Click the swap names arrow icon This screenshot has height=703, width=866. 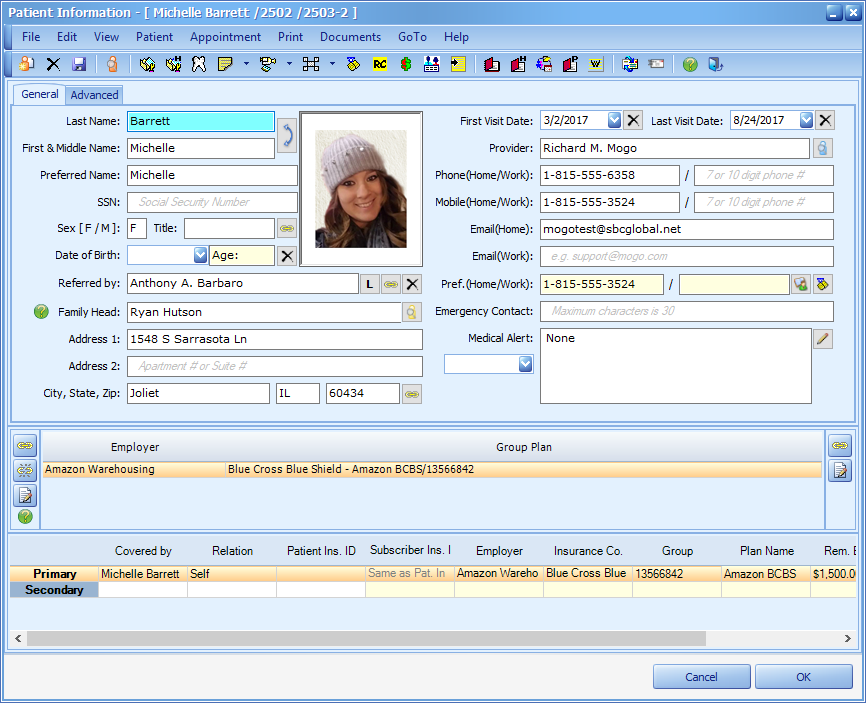click(x=287, y=135)
